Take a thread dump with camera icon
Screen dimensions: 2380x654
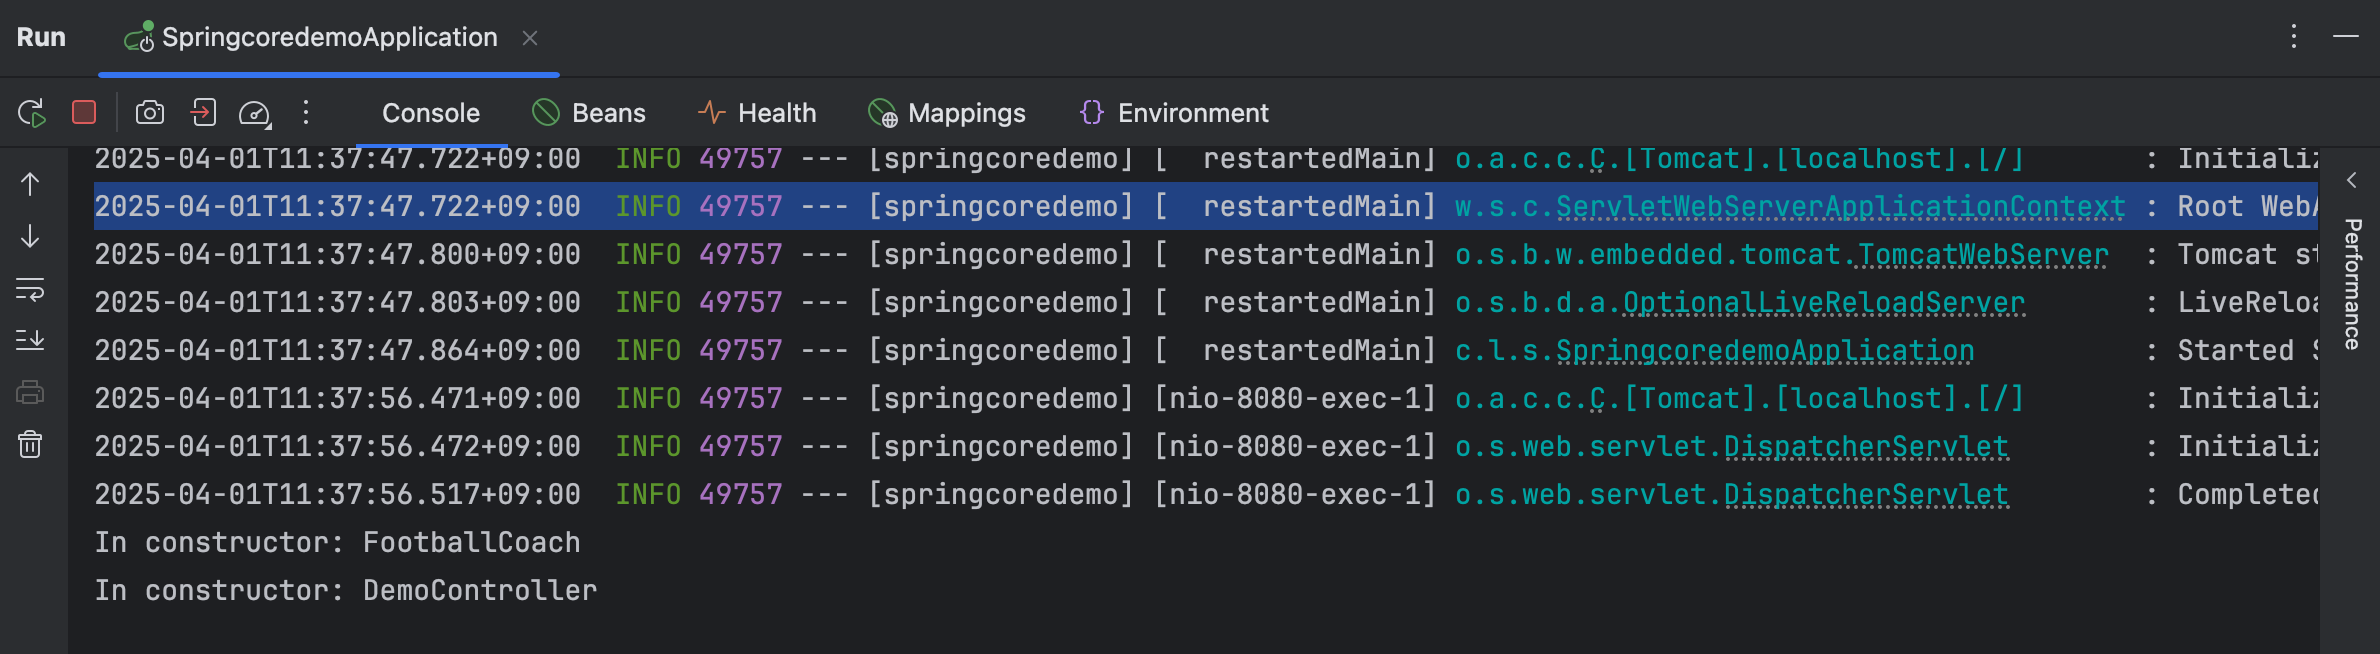click(x=150, y=113)
